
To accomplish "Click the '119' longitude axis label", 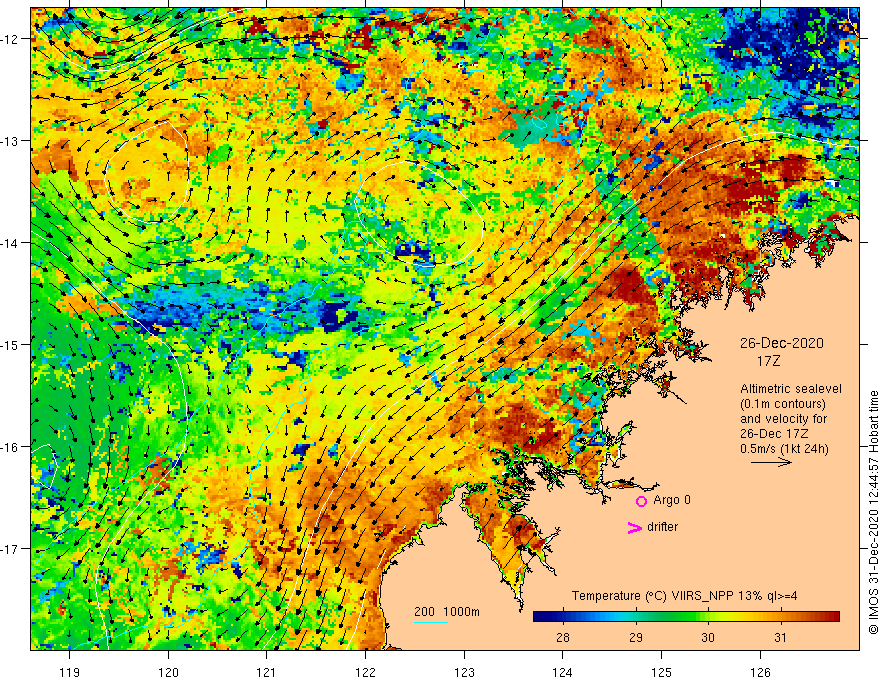I will [70, 672].
